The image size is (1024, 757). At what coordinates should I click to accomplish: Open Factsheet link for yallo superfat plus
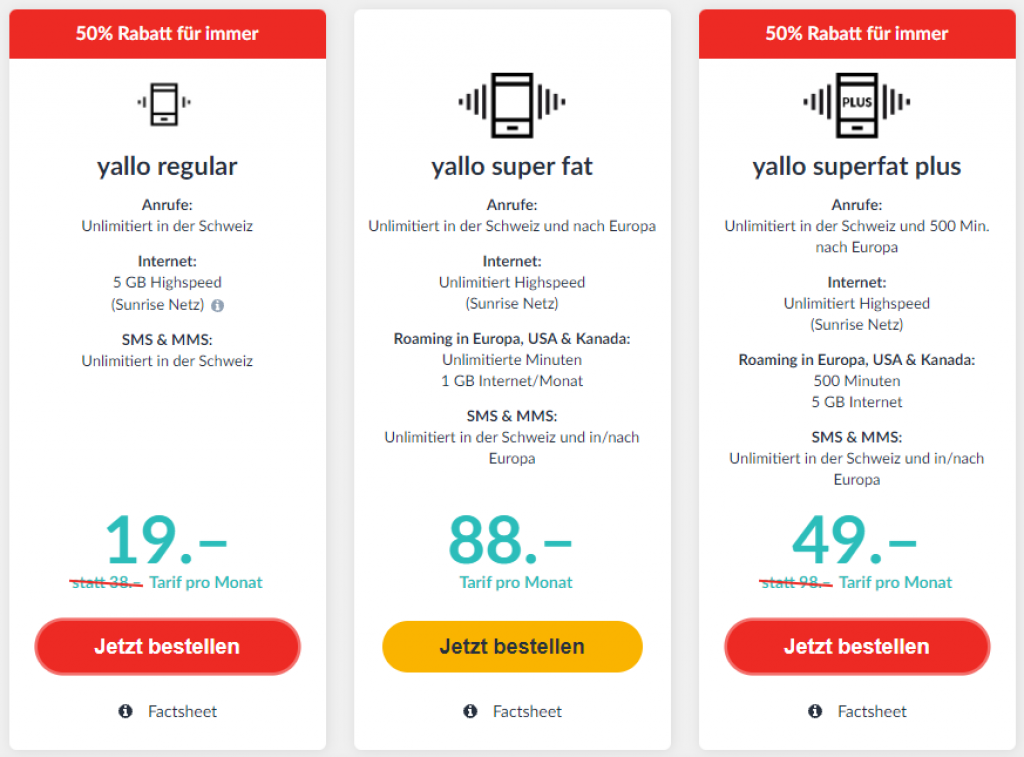(872, 711)
